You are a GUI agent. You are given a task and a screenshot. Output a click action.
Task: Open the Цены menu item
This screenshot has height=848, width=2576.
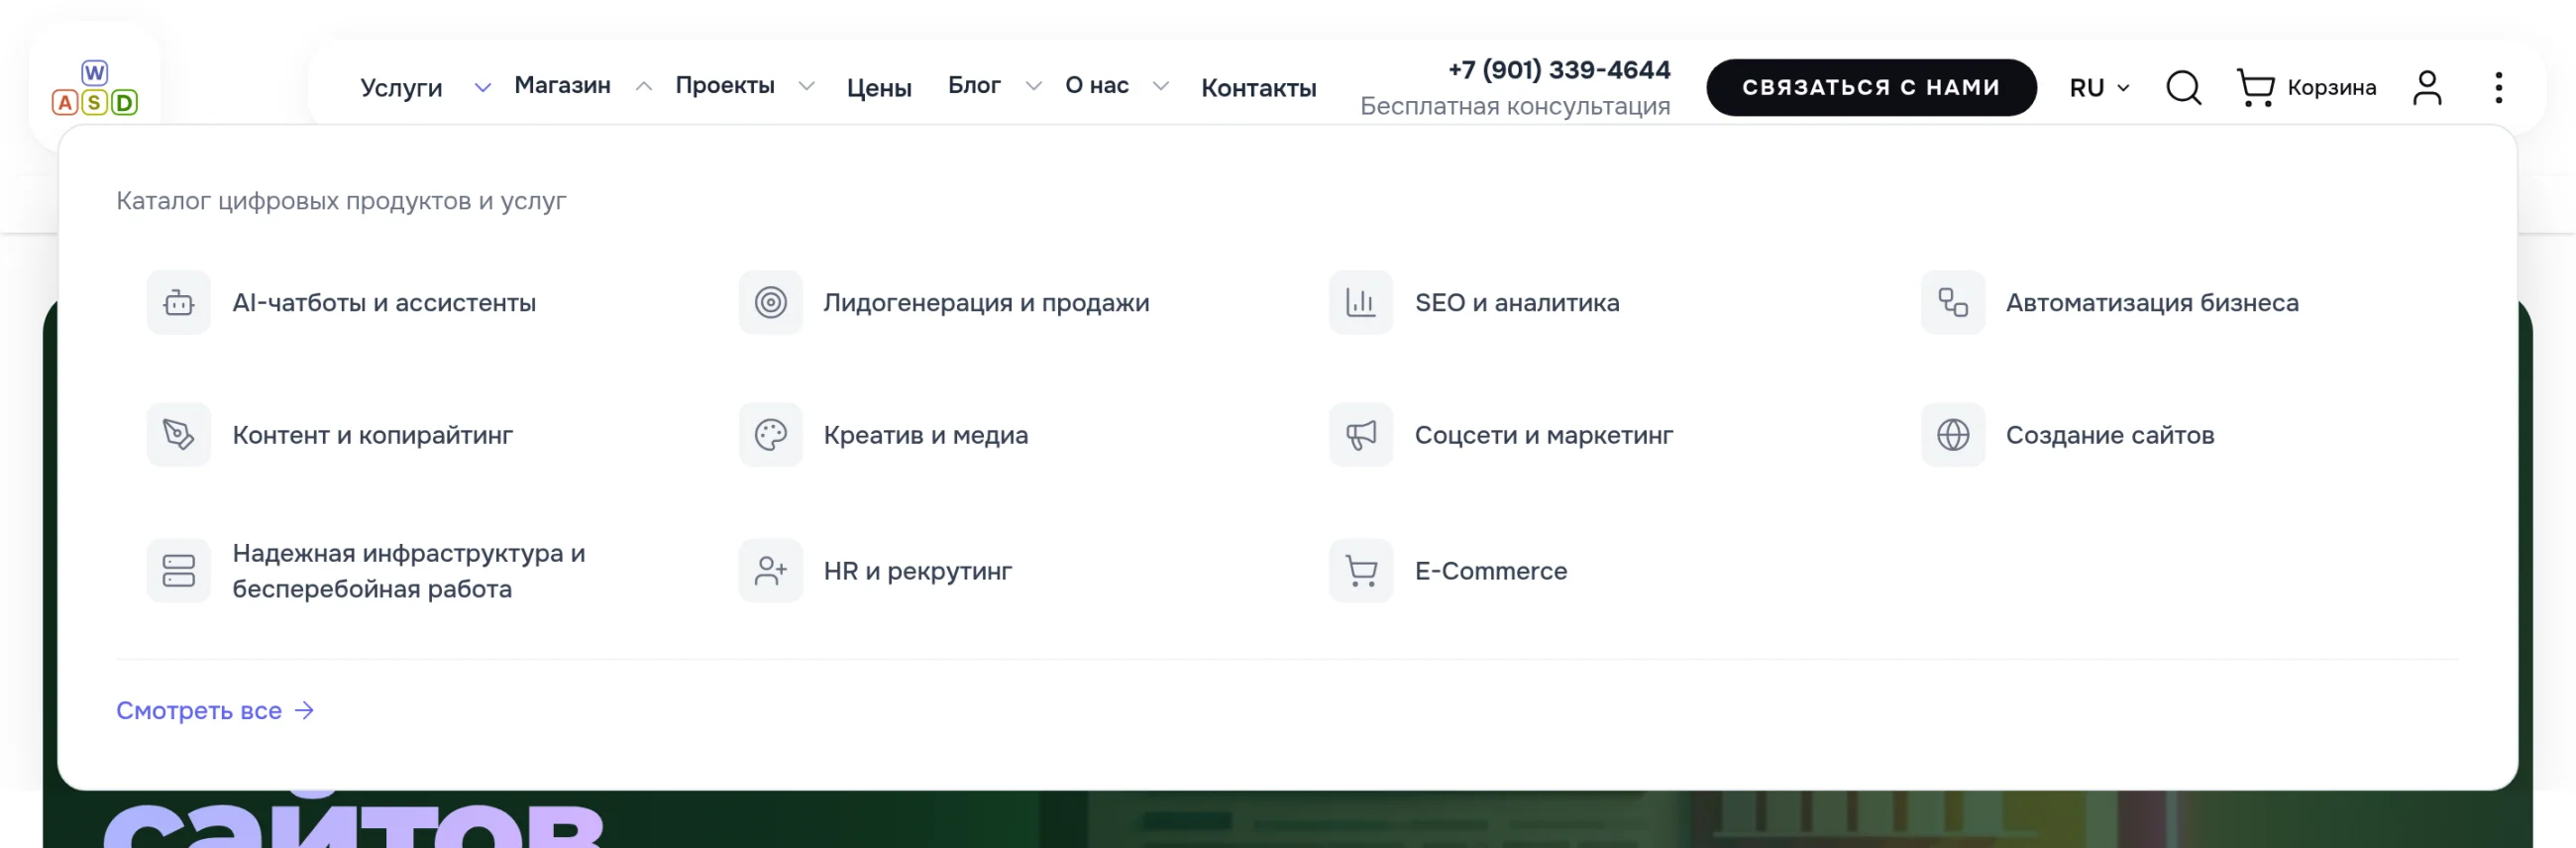coord(879,88)
